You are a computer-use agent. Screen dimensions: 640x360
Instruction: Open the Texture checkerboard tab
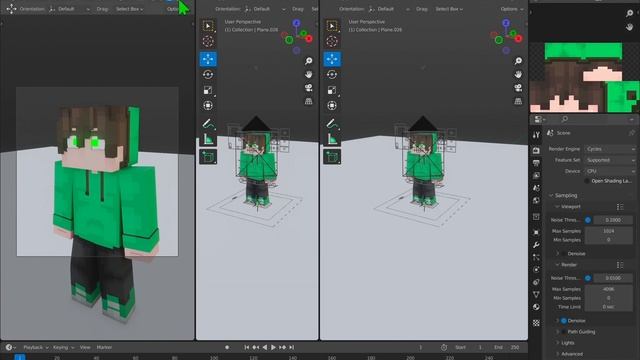point(536,323)
